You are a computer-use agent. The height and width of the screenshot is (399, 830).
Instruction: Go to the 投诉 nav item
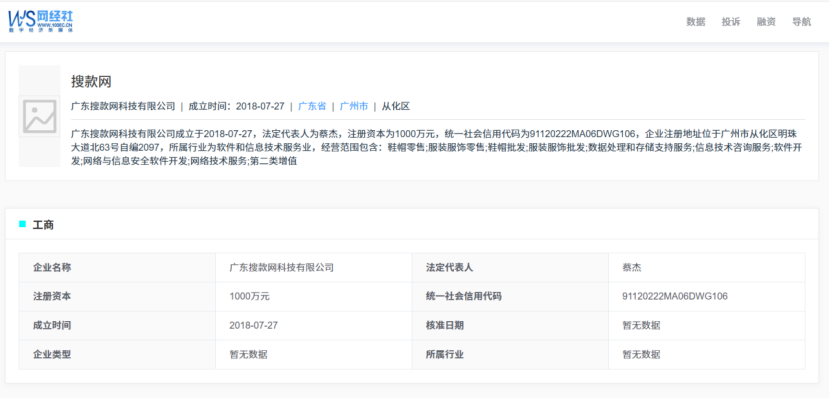730,22
